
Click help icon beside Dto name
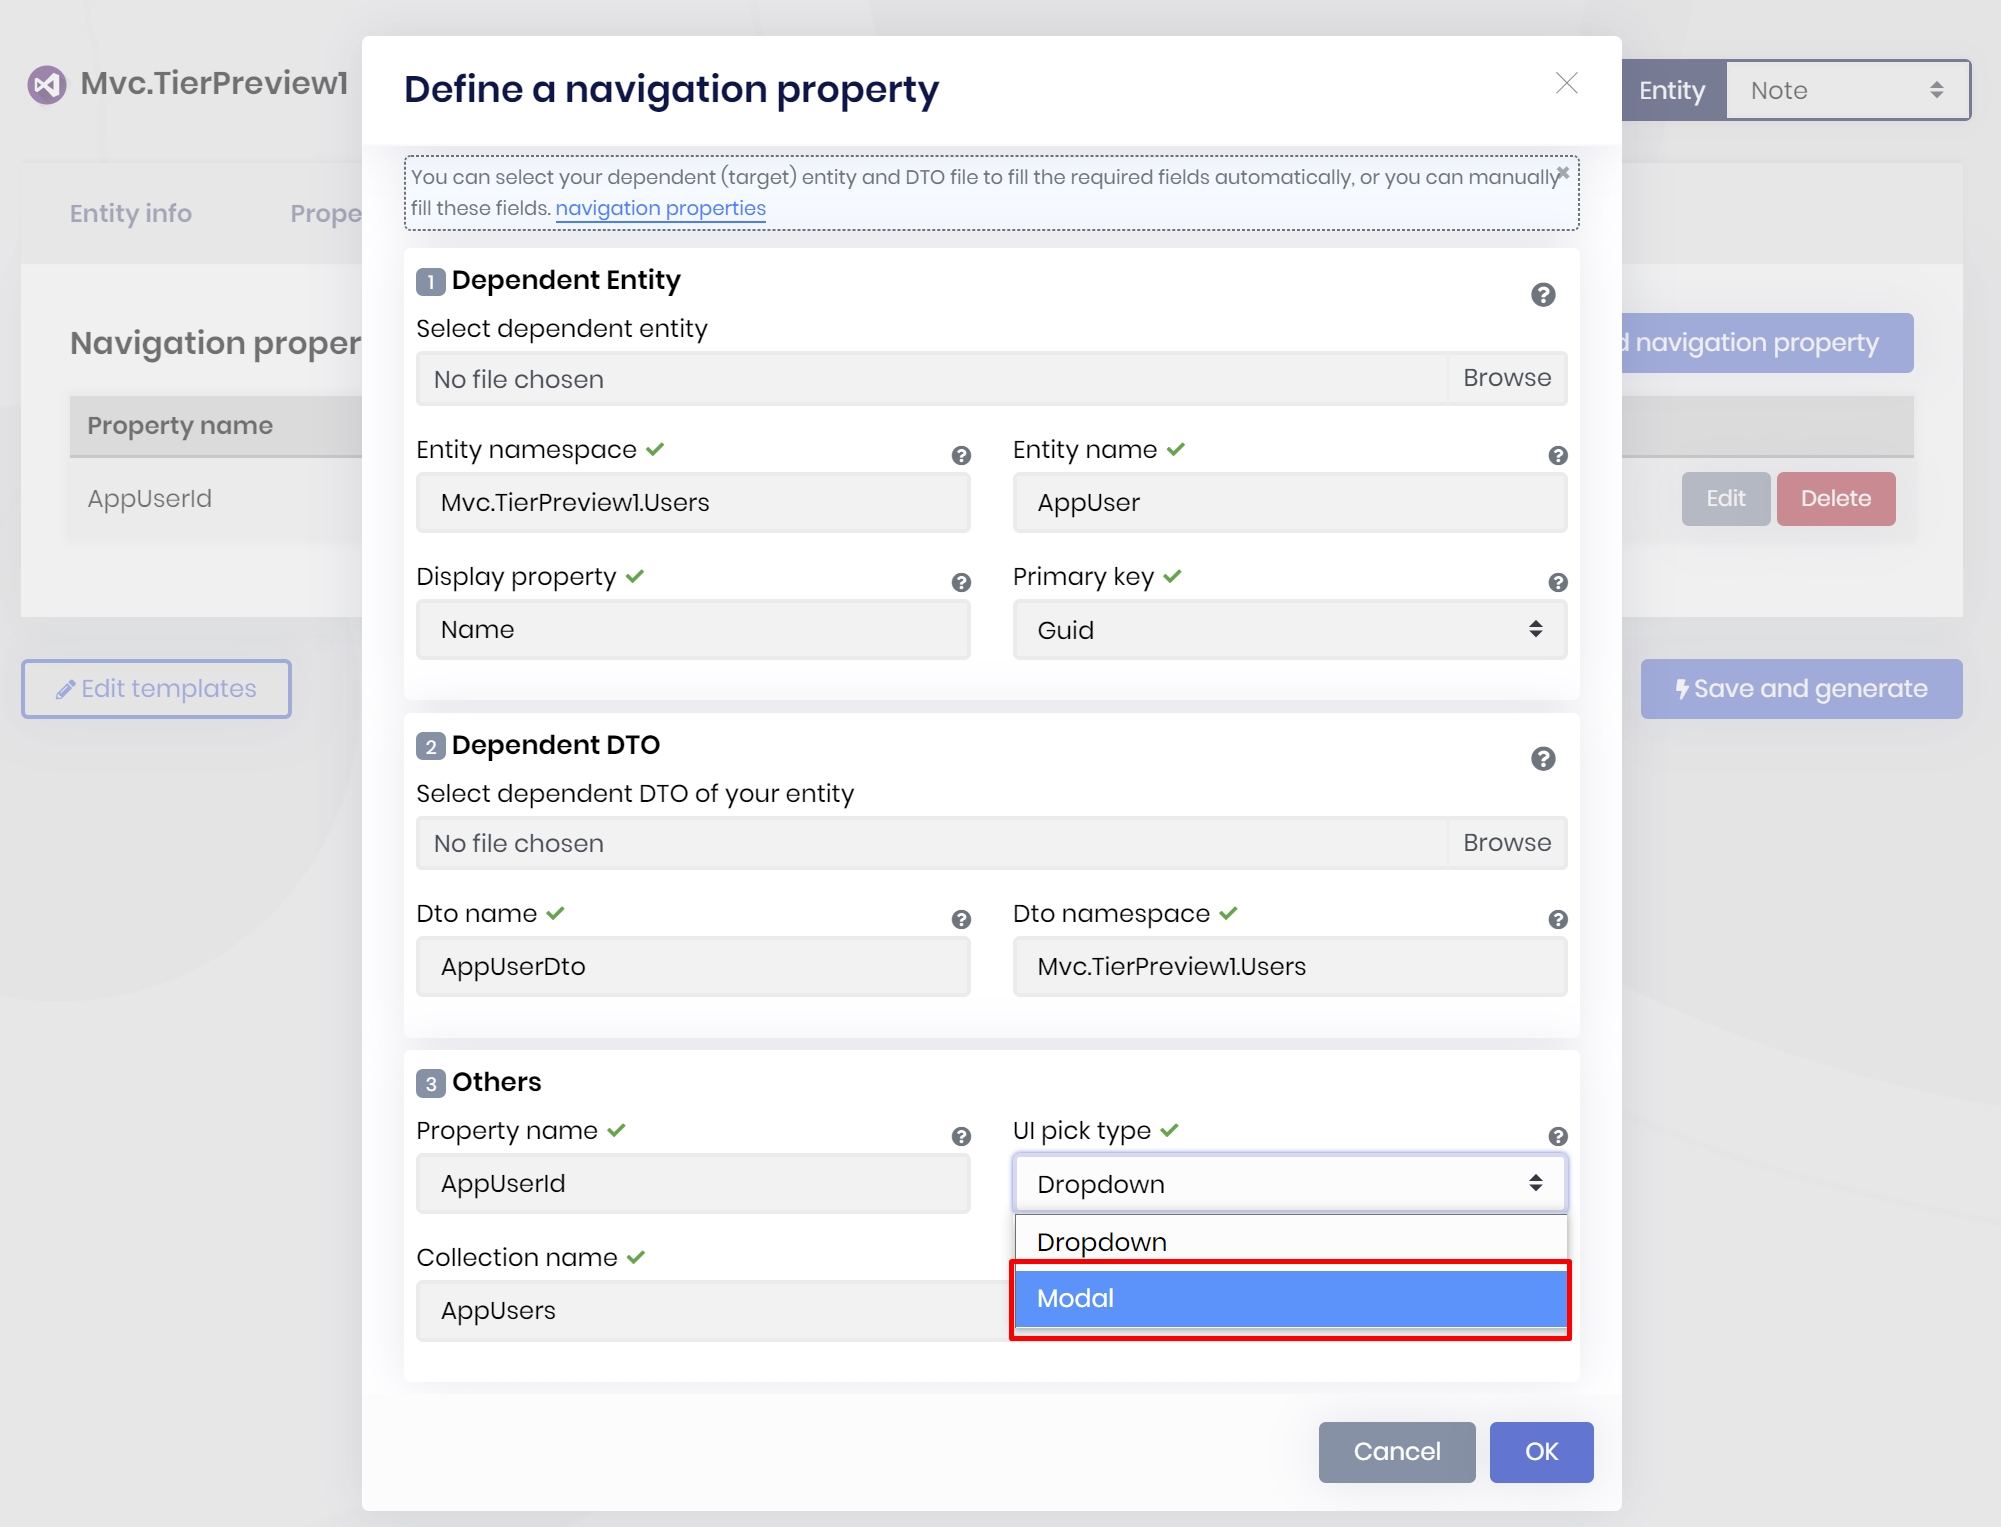(x=960, y=920)
